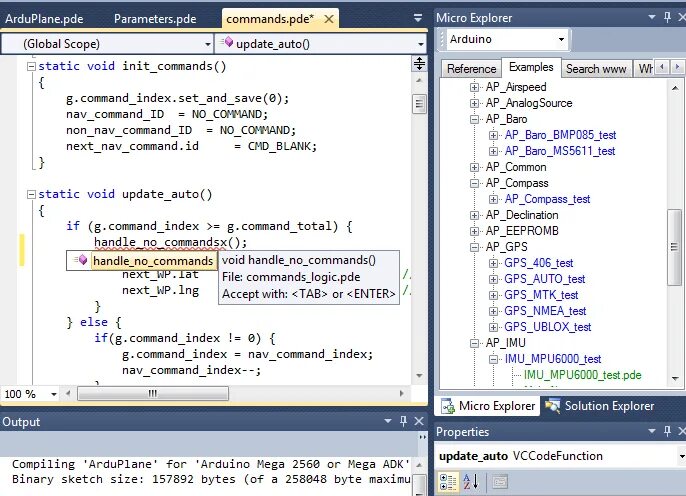Click the editor horizontal scrollbar thumb
686x496 pixels.
(x=153, y=394)
